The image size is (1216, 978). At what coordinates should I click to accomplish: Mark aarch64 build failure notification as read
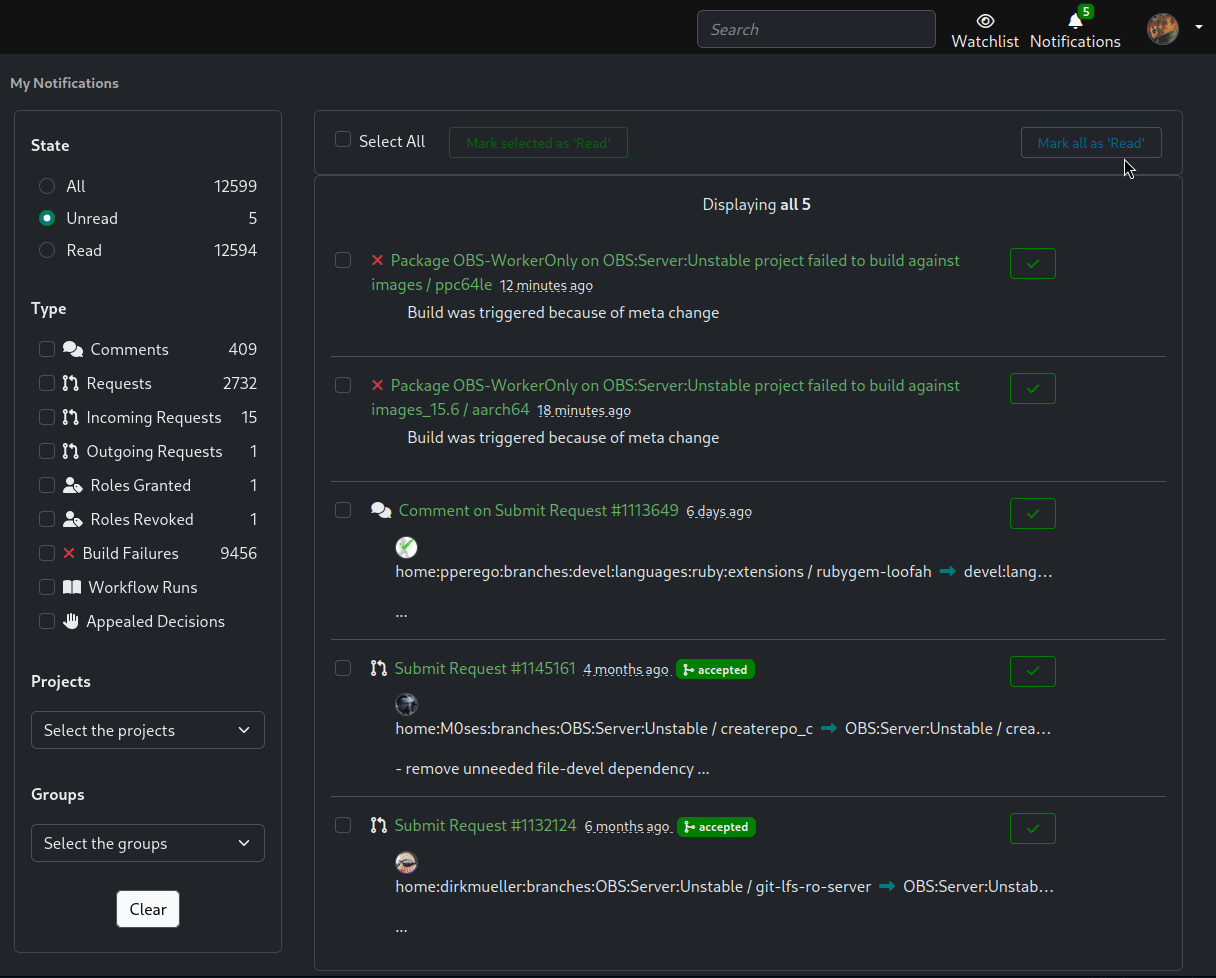[x=1033, y=388]
